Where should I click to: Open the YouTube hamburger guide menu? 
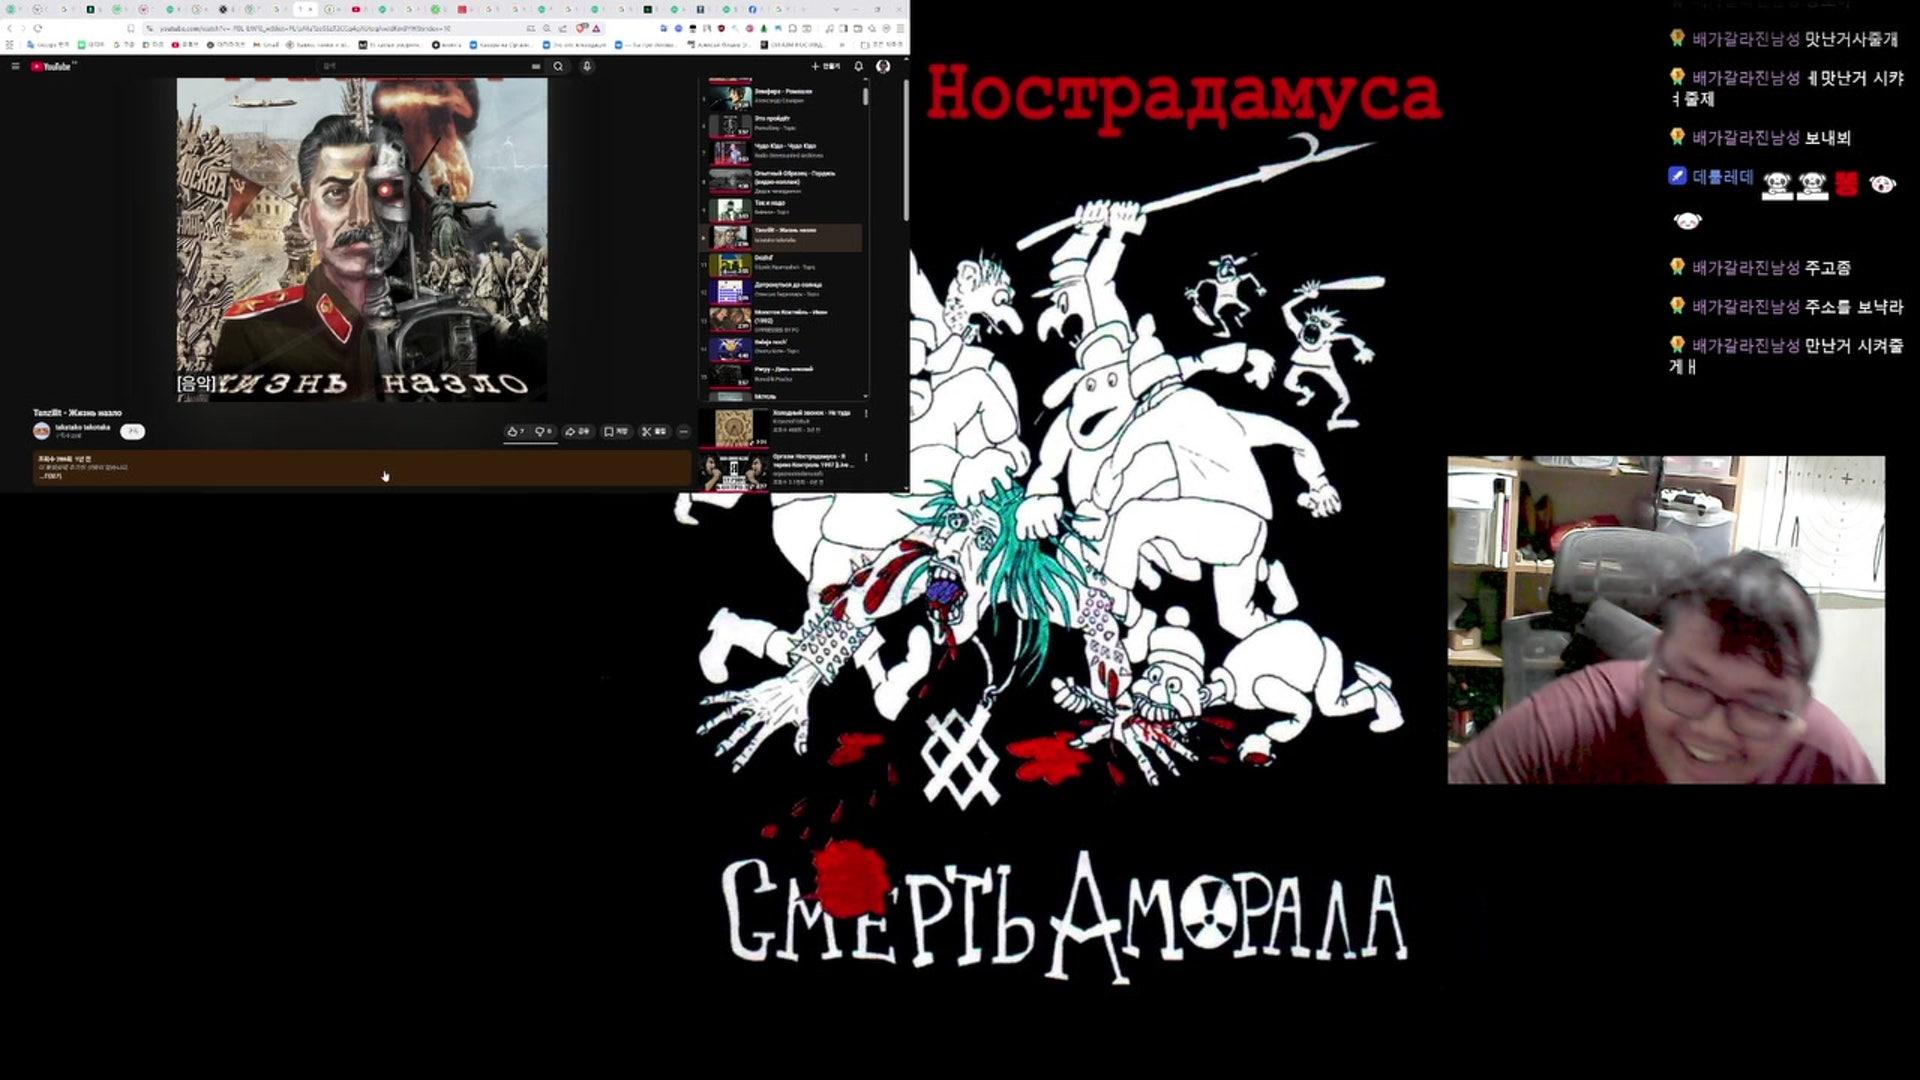click(x=15, y=66)
